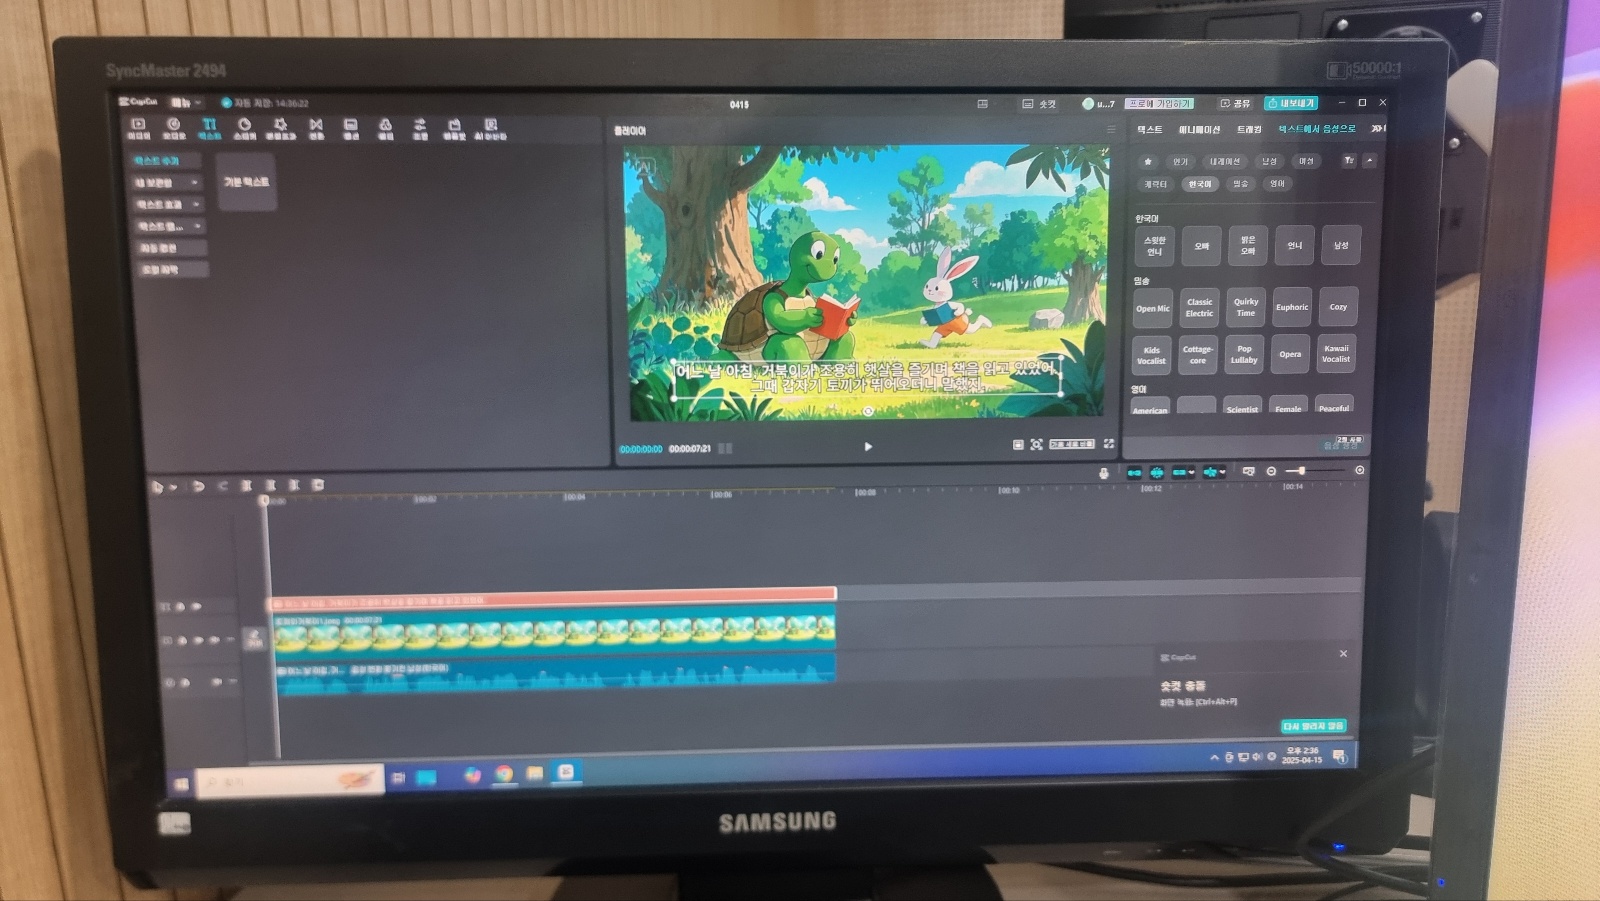Open the Transitions (전환) panel
This screenshot has width=1600, height=901.
pos(316,129)
